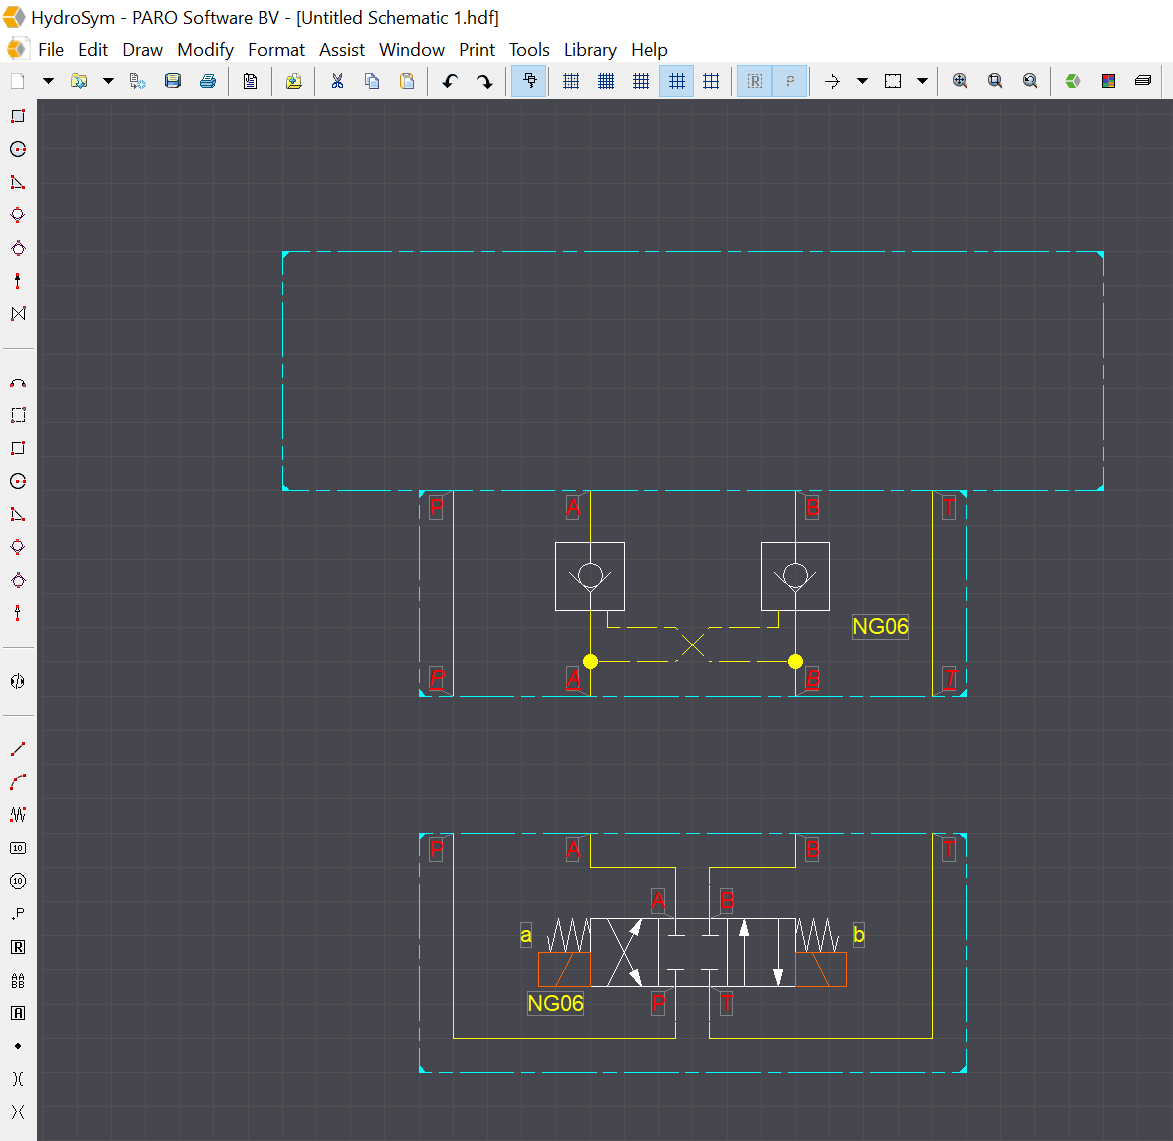Select the zigzag spring line tool
Viewport: 1173px width, 1141px height.
[18, 814]
